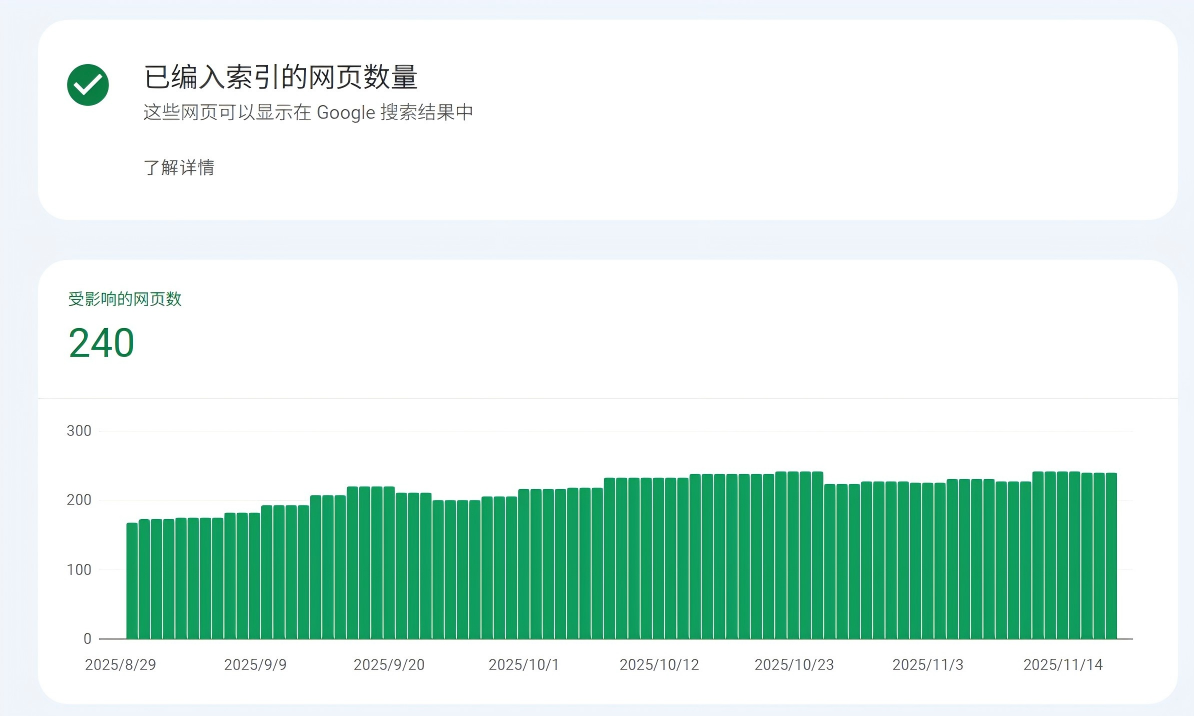Click the 0 value on y-axis
1194x716 pixels.
point(87,638)
